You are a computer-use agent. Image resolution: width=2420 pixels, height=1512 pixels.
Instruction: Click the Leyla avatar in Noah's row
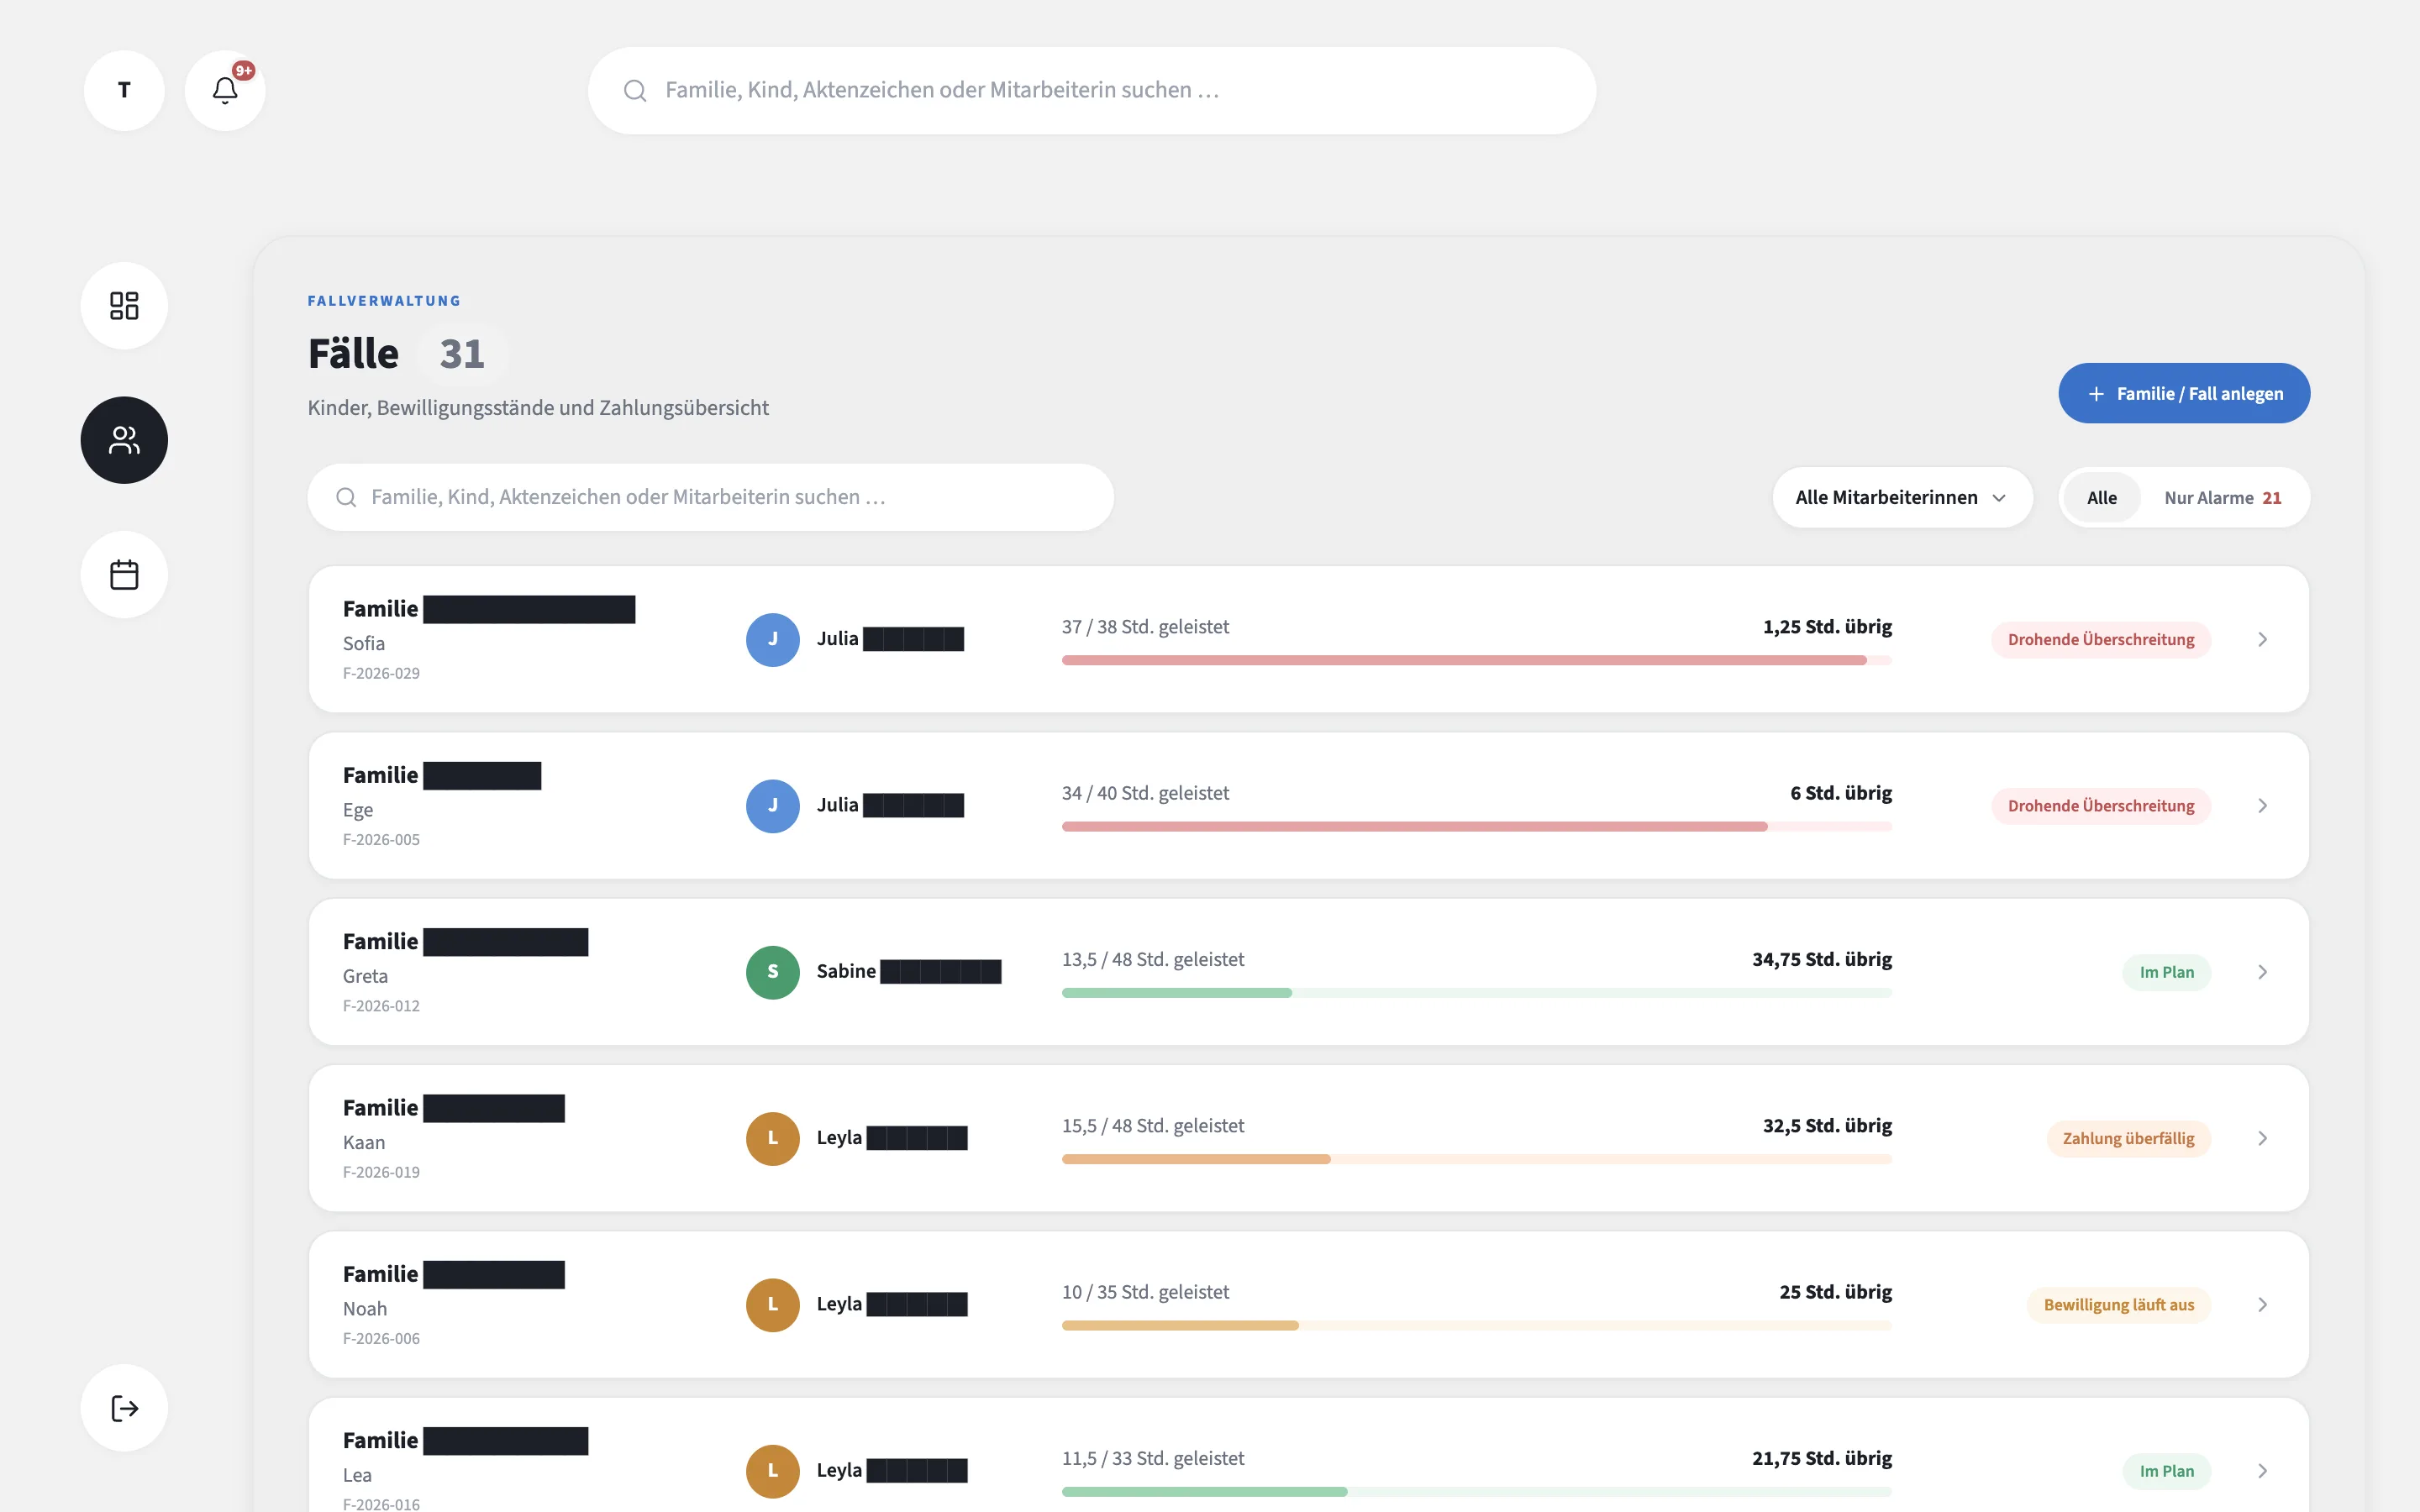(773, 1304)
